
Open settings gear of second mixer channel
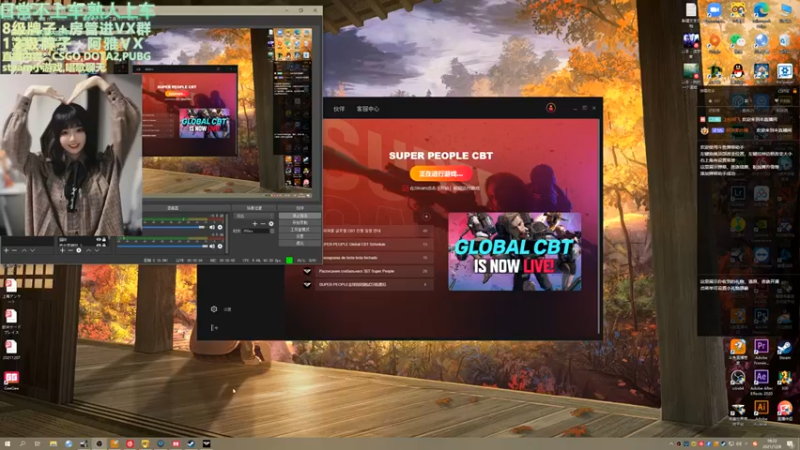pos(220,246)
